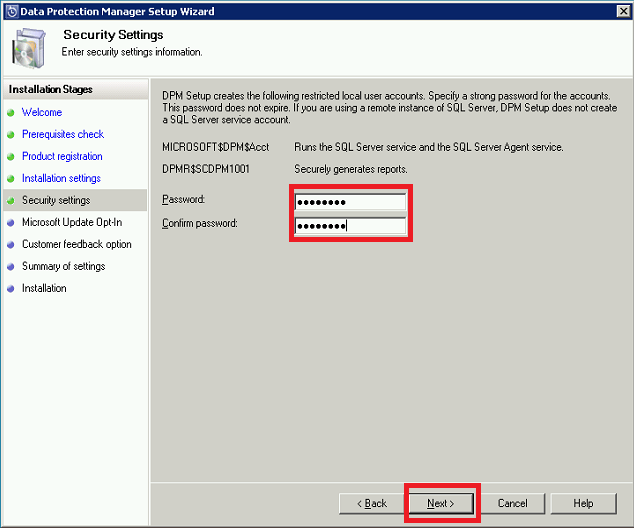Select Customer feedback option stage
The width and height of the screenshot is (634, 528).
(x=77, y=244)
